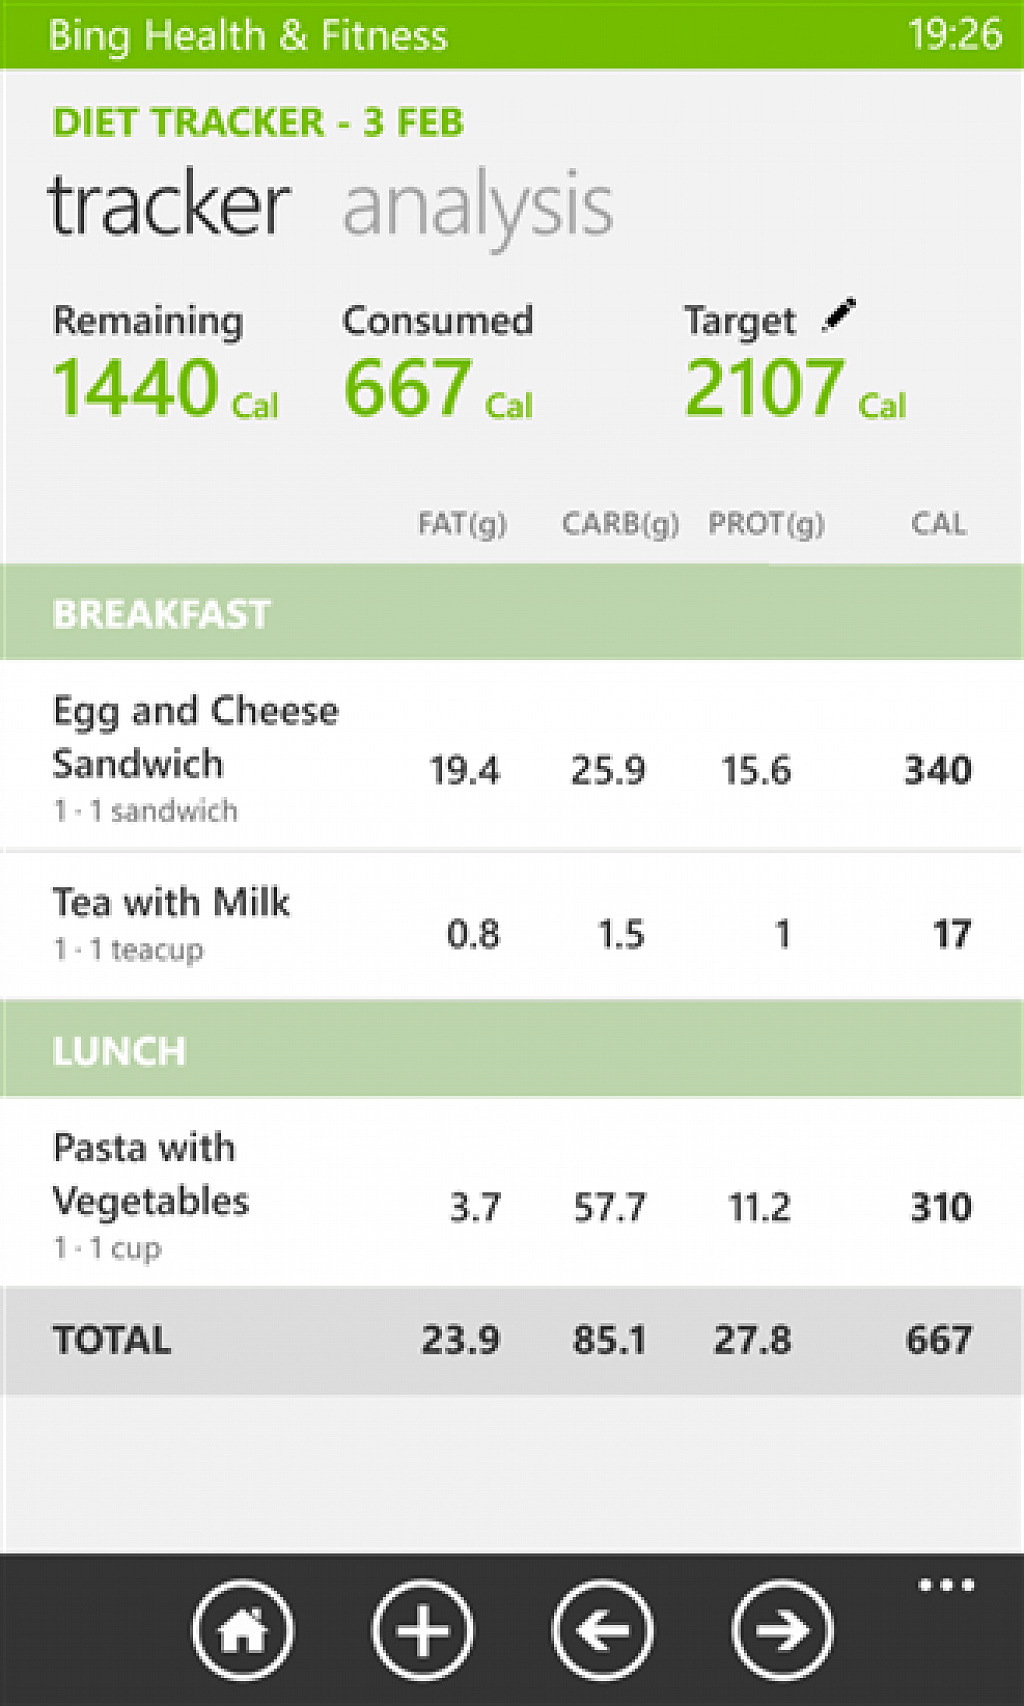Click the Diet Tracker - 3 Feb heading
The height and width of the screenshot is (1706, 1024).
click(258, 122)
